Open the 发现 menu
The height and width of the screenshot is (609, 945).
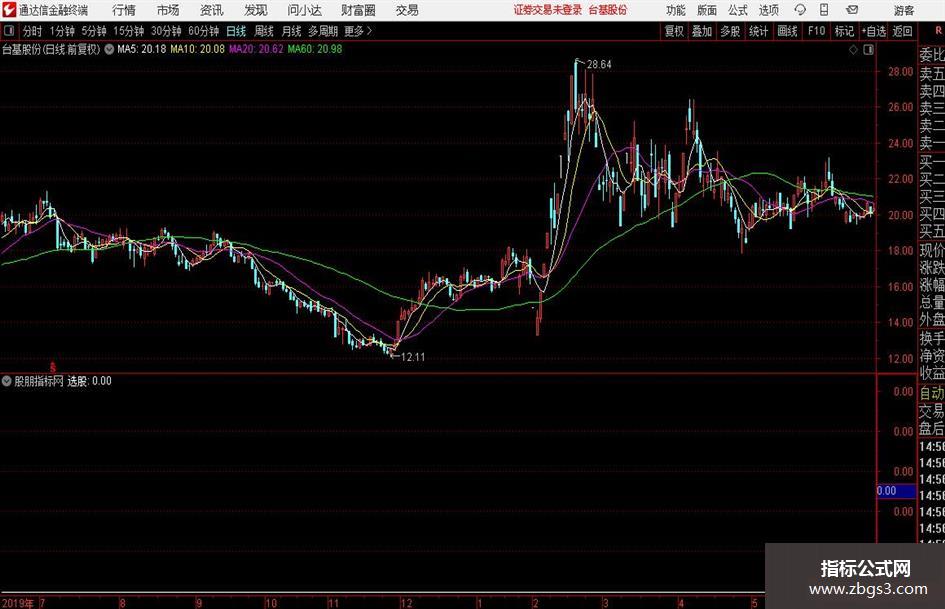[256, 10]
